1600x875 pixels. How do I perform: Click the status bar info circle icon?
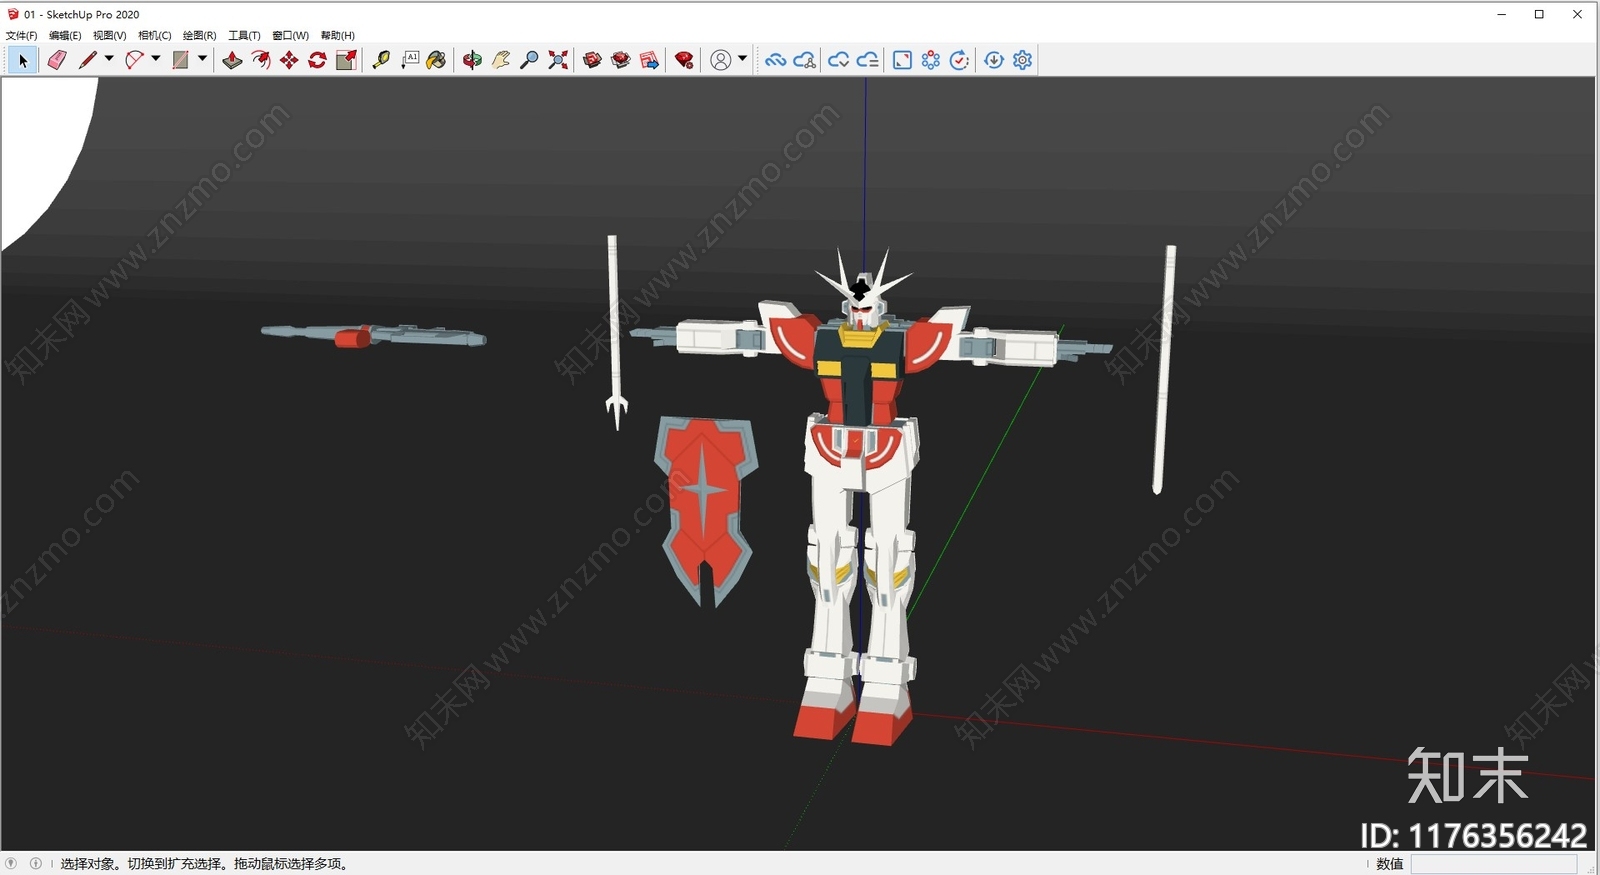[36, 863]
